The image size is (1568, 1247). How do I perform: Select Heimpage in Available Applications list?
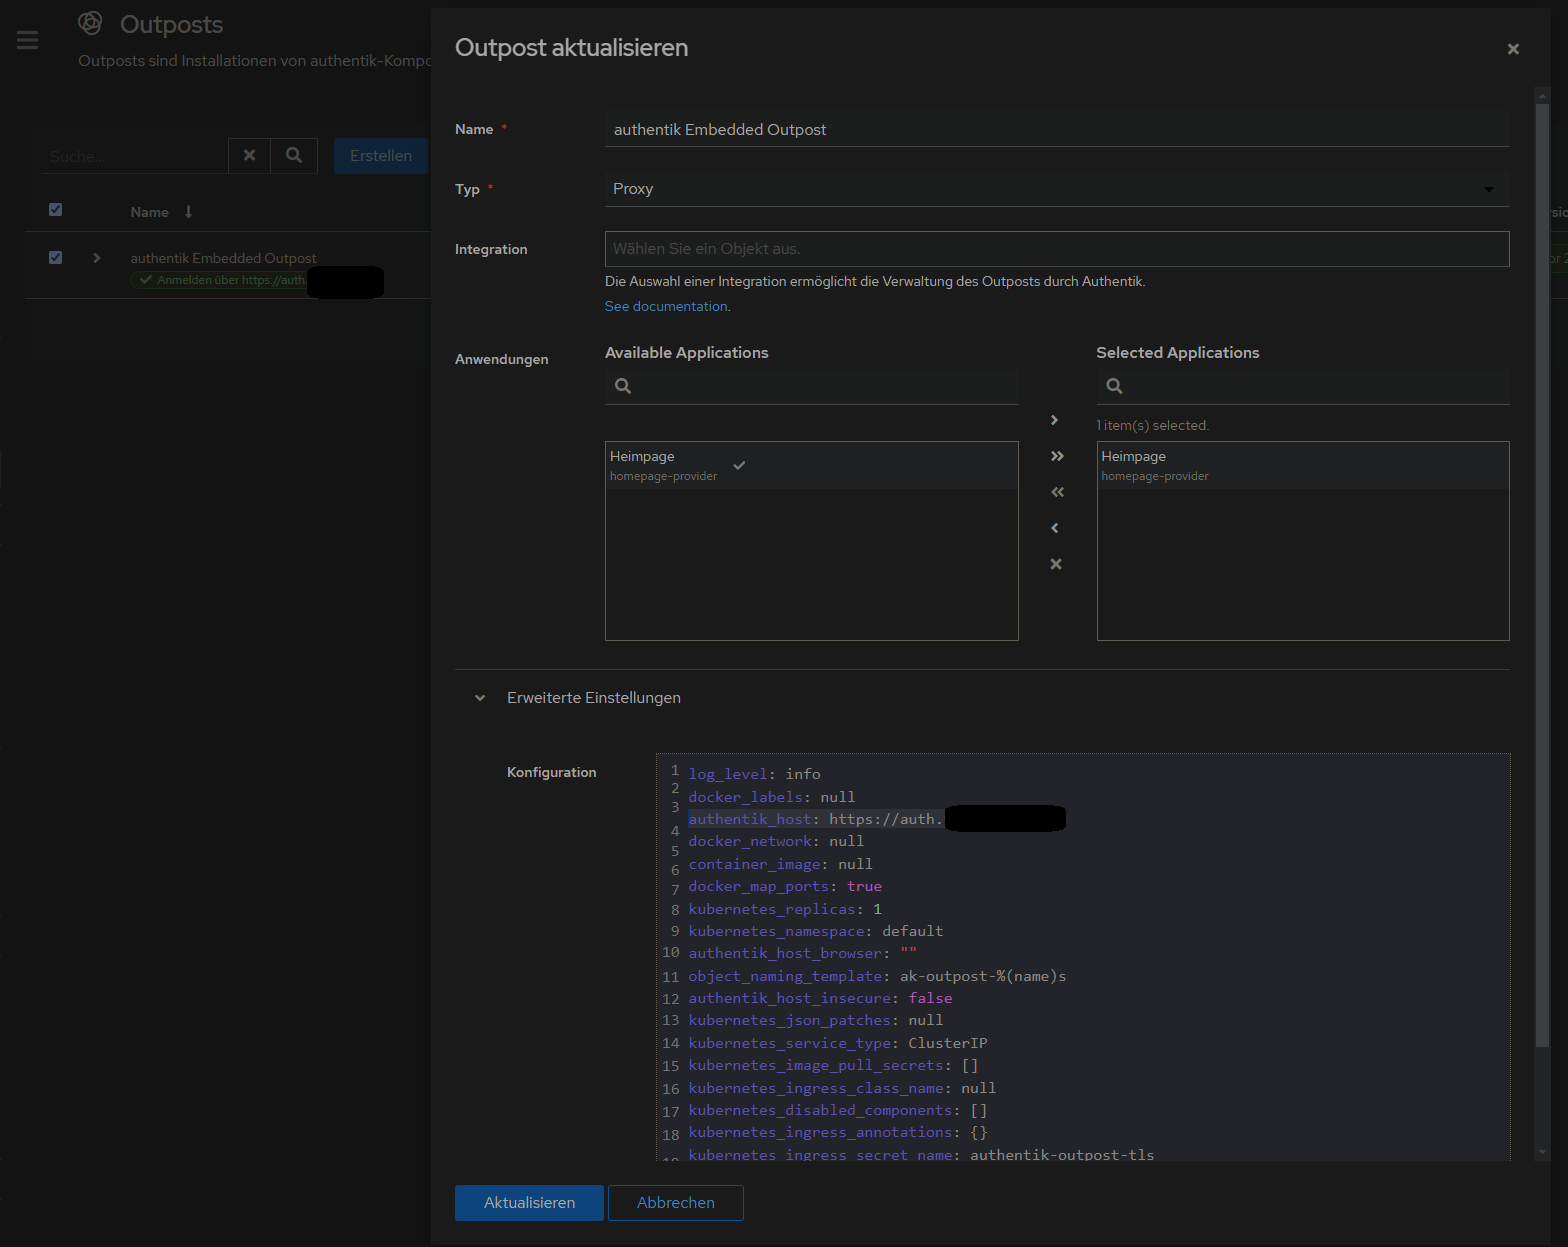coord(663,465)
